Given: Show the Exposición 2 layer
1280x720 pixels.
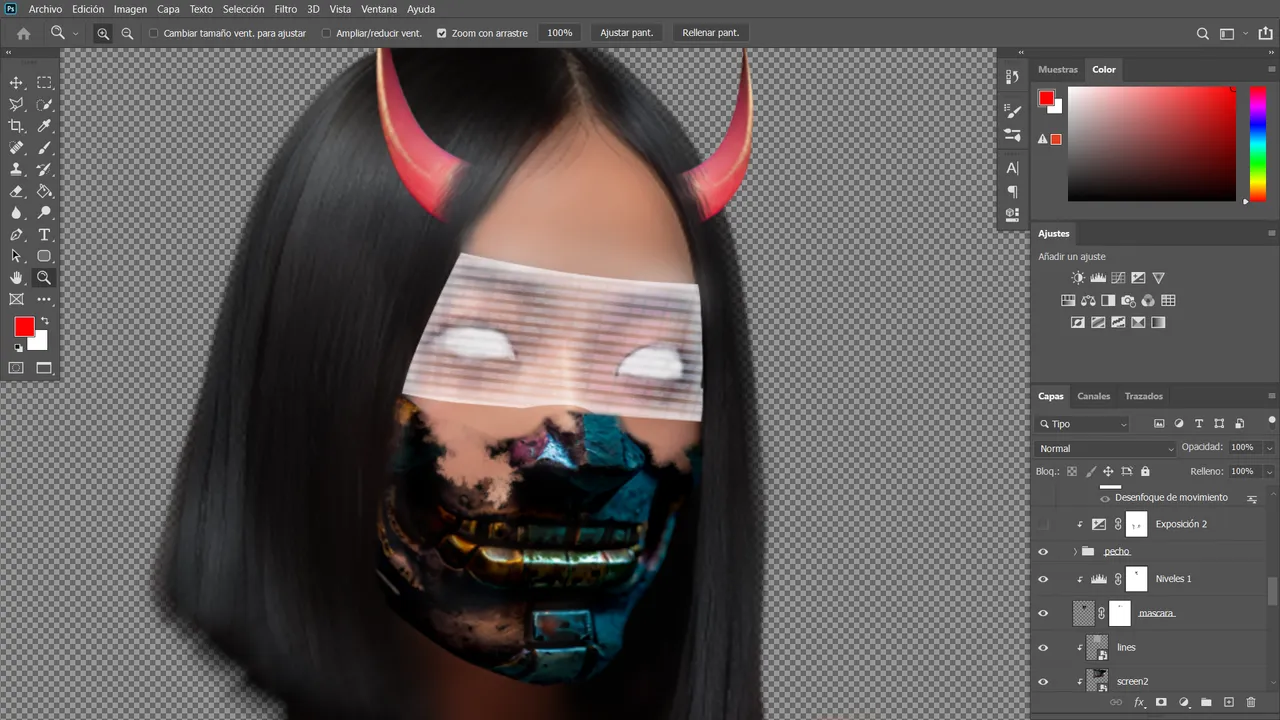Looking at the screenshot, I should 1043,524.
